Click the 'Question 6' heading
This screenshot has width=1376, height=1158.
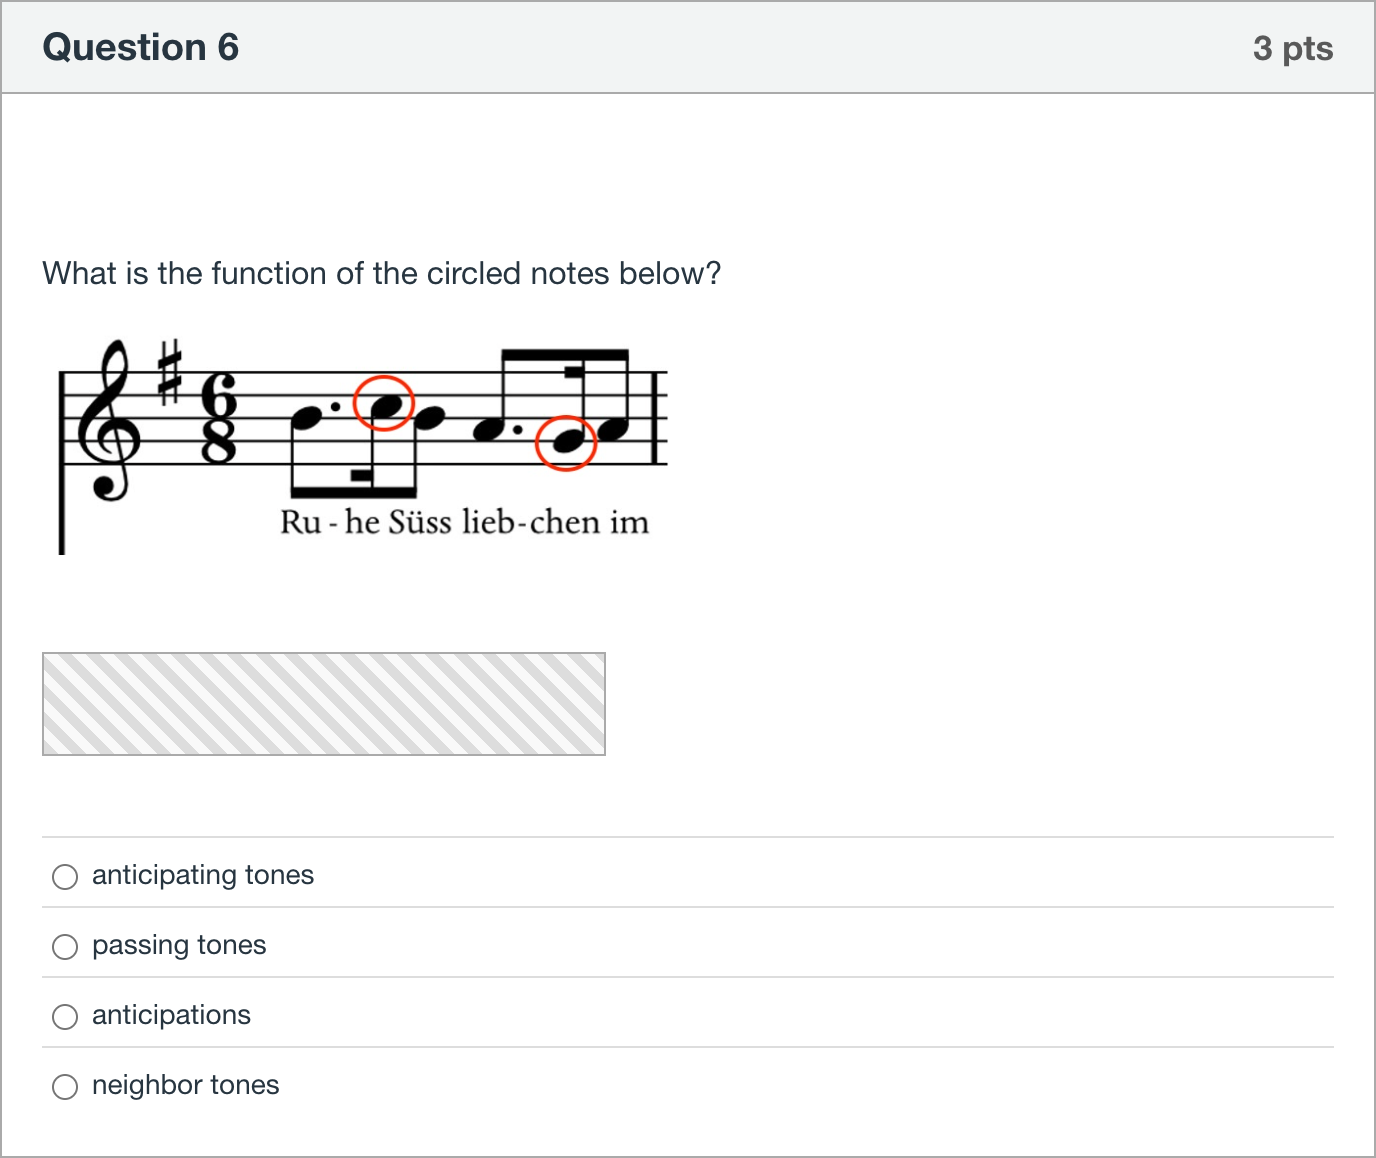(141, 47)
